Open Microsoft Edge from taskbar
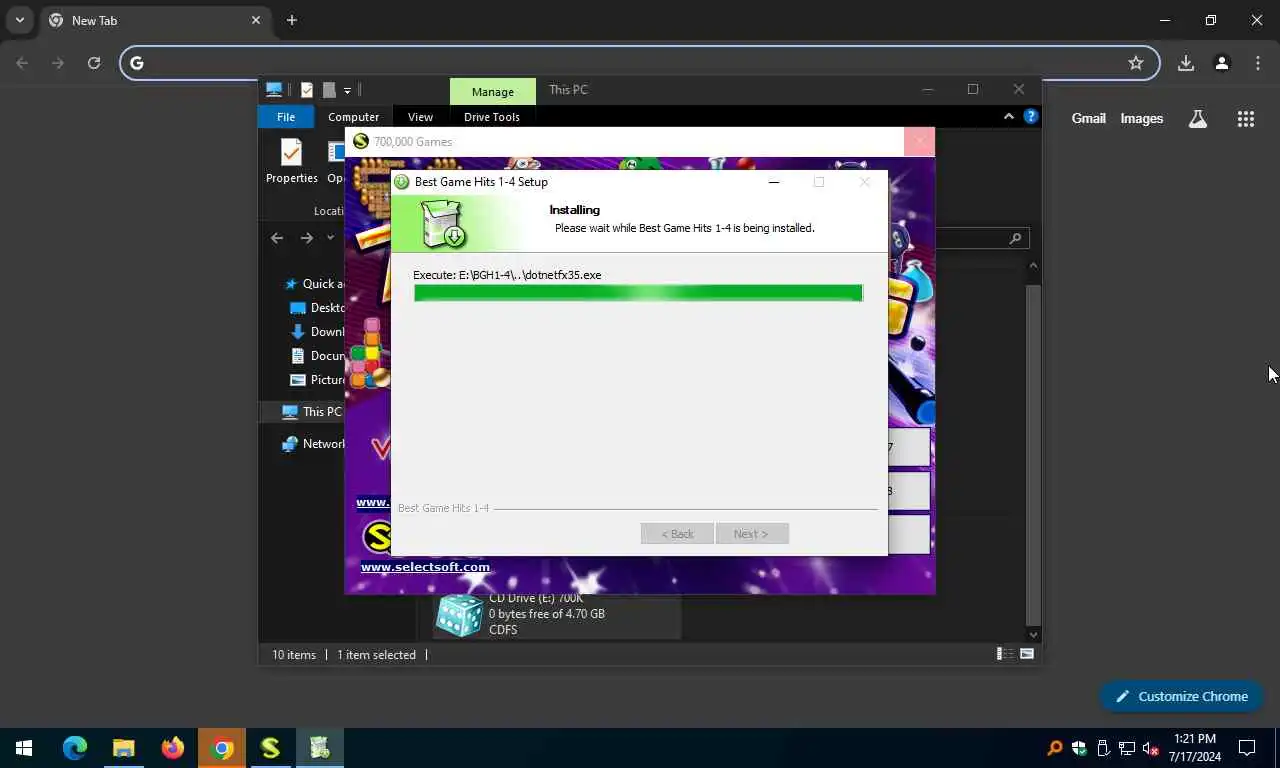This screenshot has height=768, width=1280. click(75, 748)
